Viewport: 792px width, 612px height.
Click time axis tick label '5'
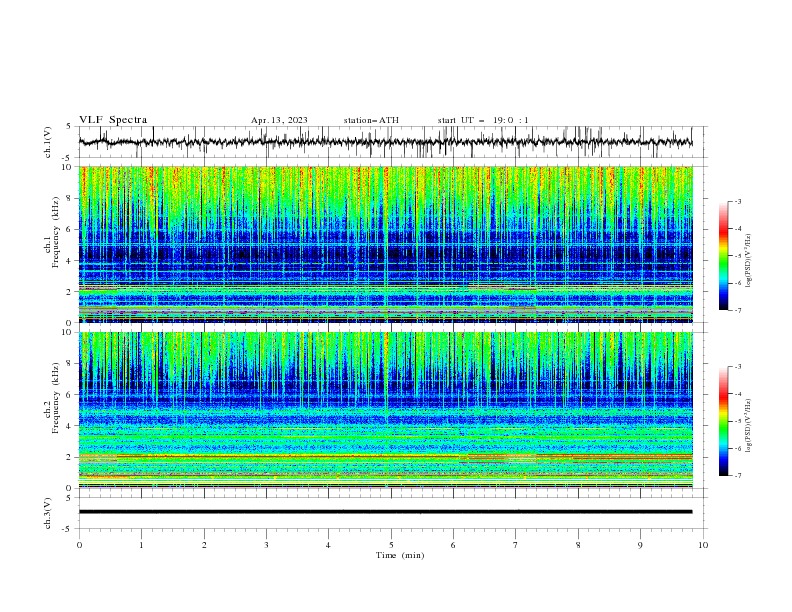click(x=391, y=545)
